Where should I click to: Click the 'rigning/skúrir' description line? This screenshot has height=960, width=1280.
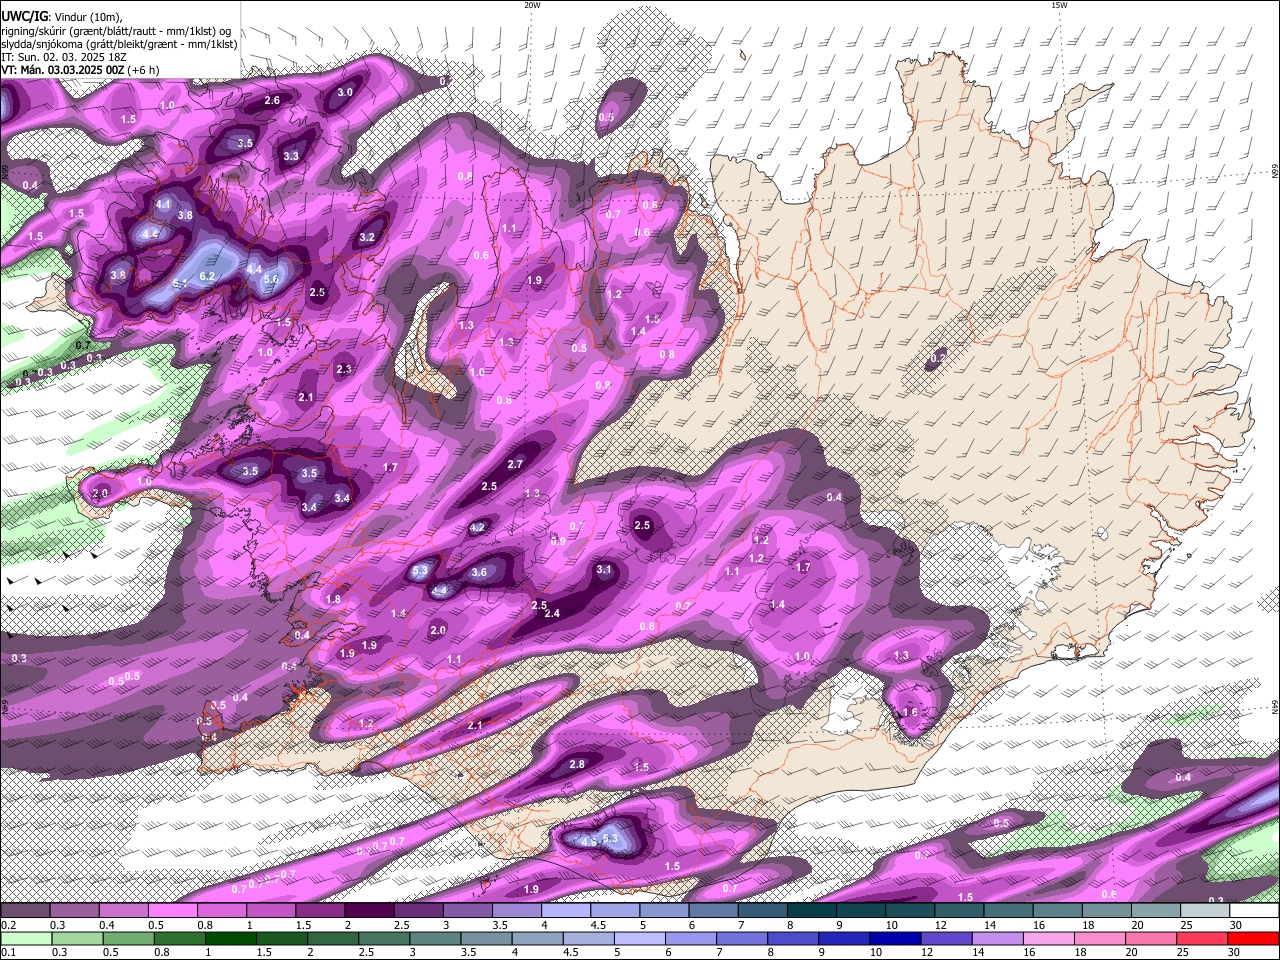tap(116, 31)
